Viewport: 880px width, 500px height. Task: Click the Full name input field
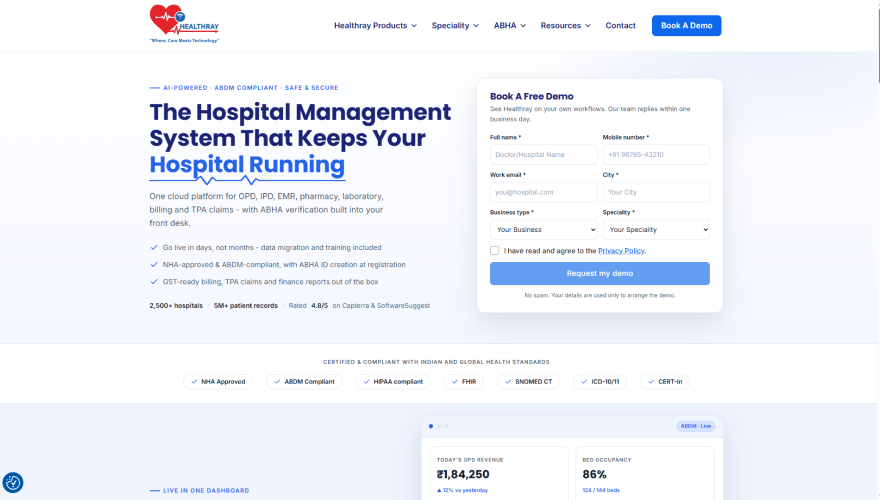click(x=543, y=154)
